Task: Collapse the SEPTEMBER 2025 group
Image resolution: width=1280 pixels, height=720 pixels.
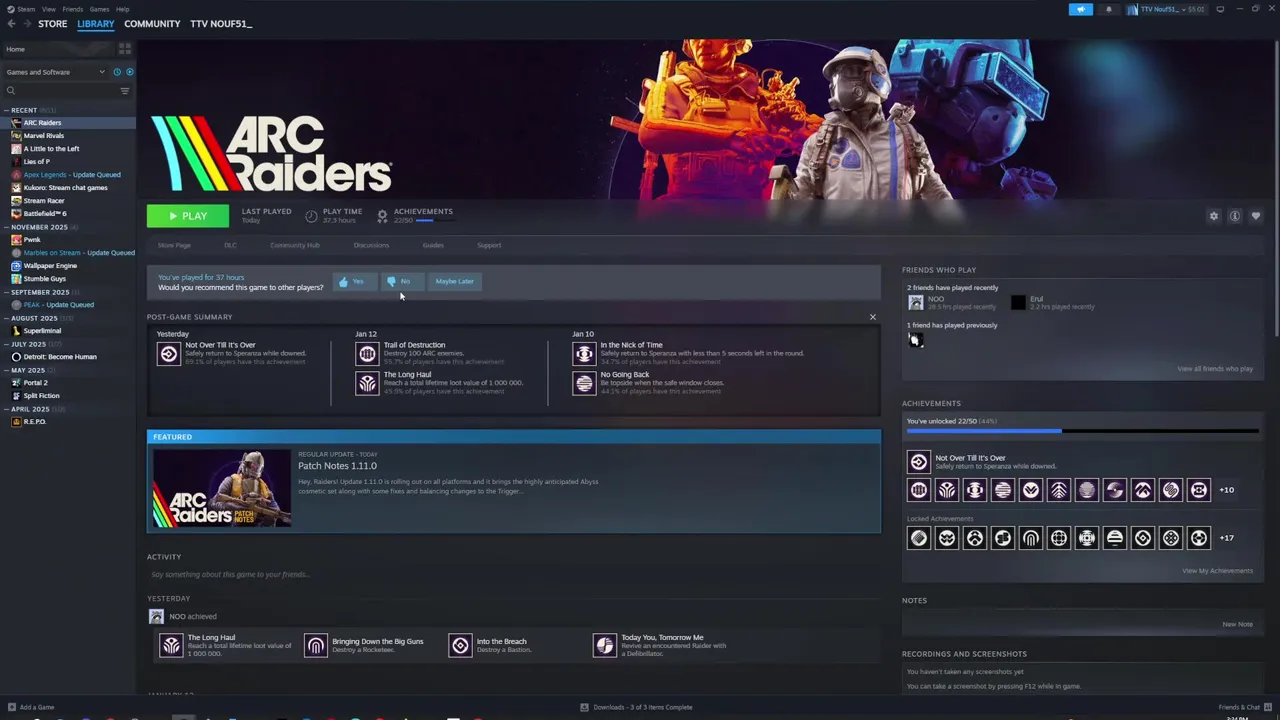Action: tap(6, 292)
